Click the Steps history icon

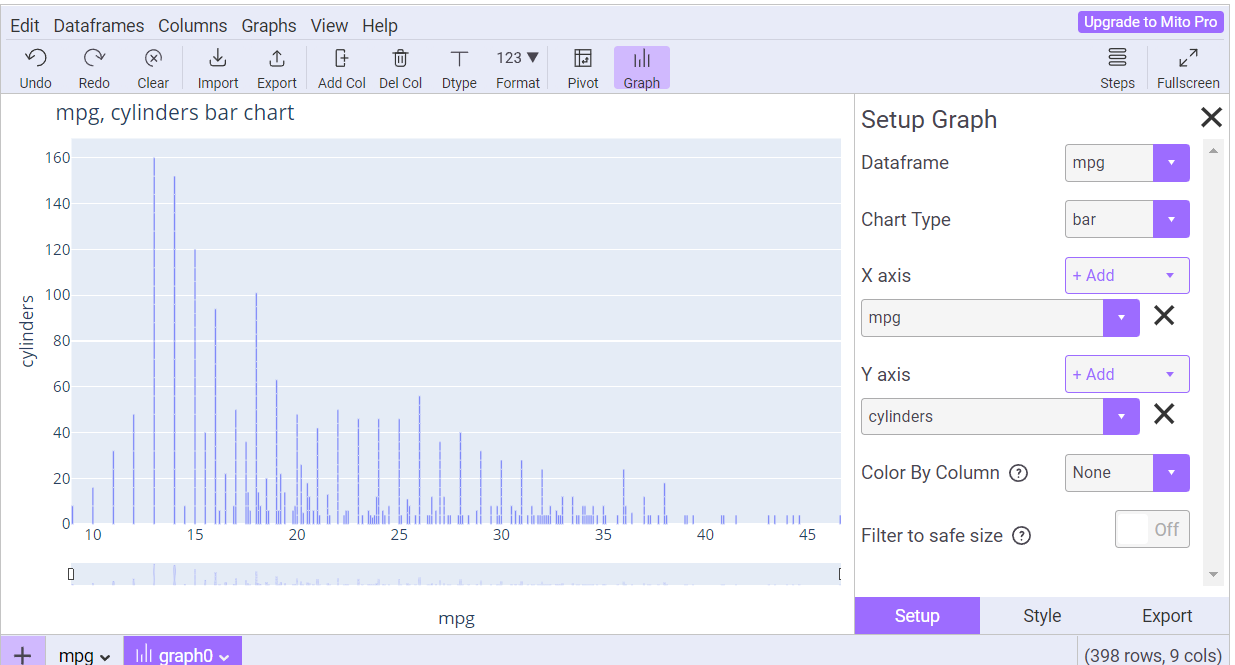tap(1117, 58)
